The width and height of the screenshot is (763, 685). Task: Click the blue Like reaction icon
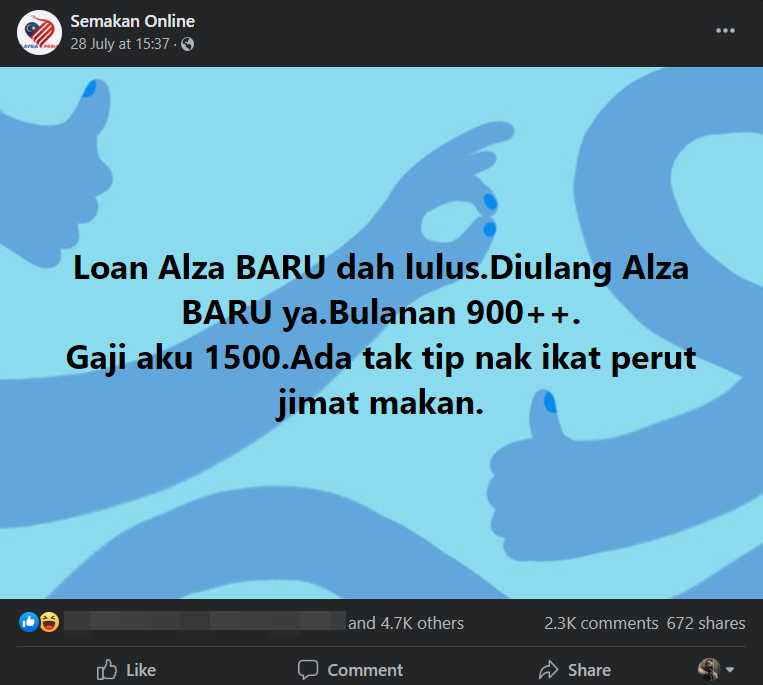point(29,622)
